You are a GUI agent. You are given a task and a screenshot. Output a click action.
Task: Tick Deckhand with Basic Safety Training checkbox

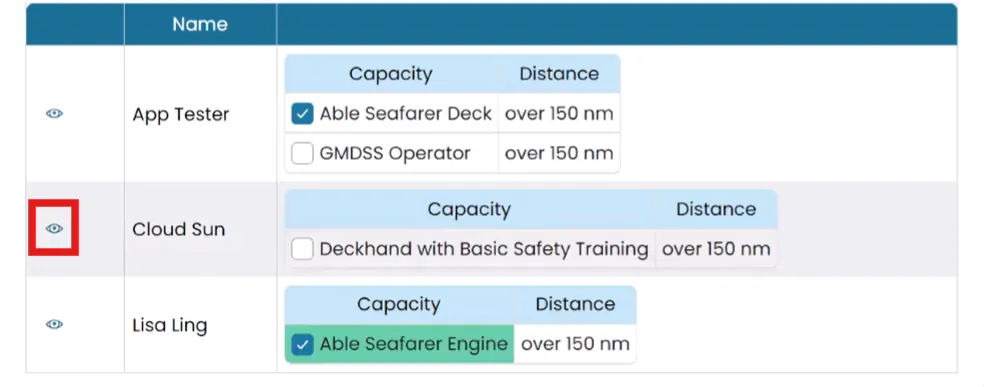(x=302, y=249)
